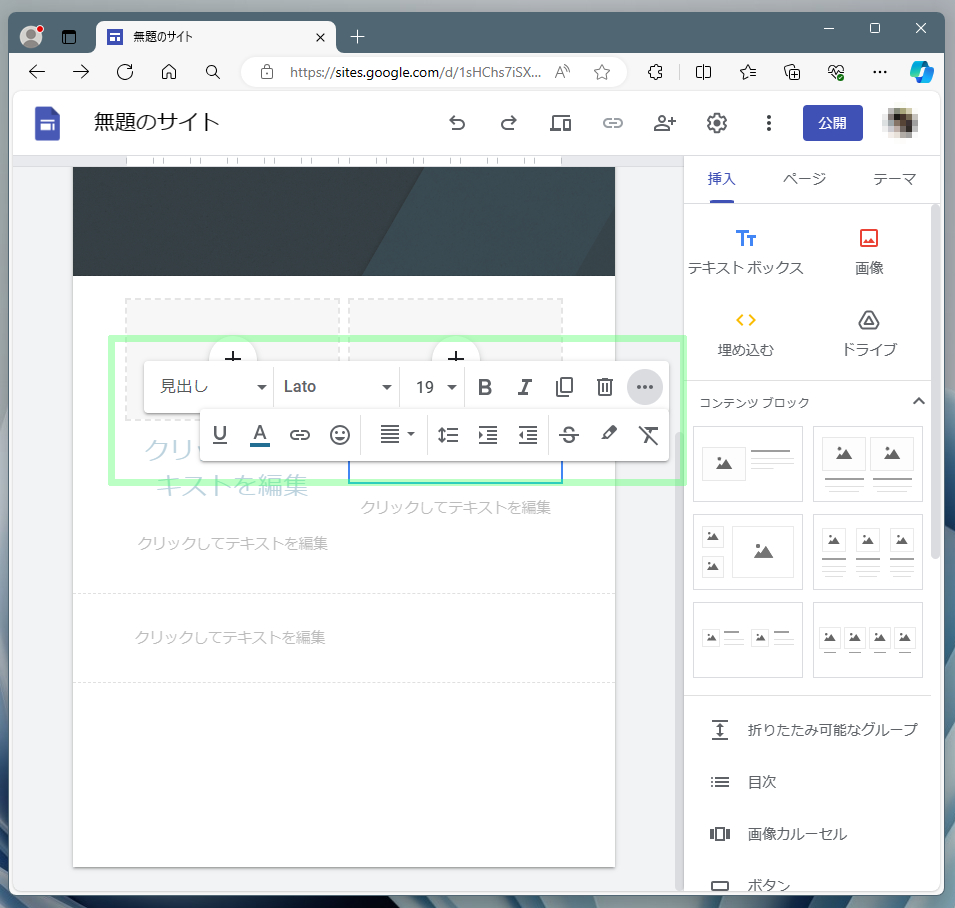Open the Lato font dropdown
955x908 pixels.
(x=337, y=387)
